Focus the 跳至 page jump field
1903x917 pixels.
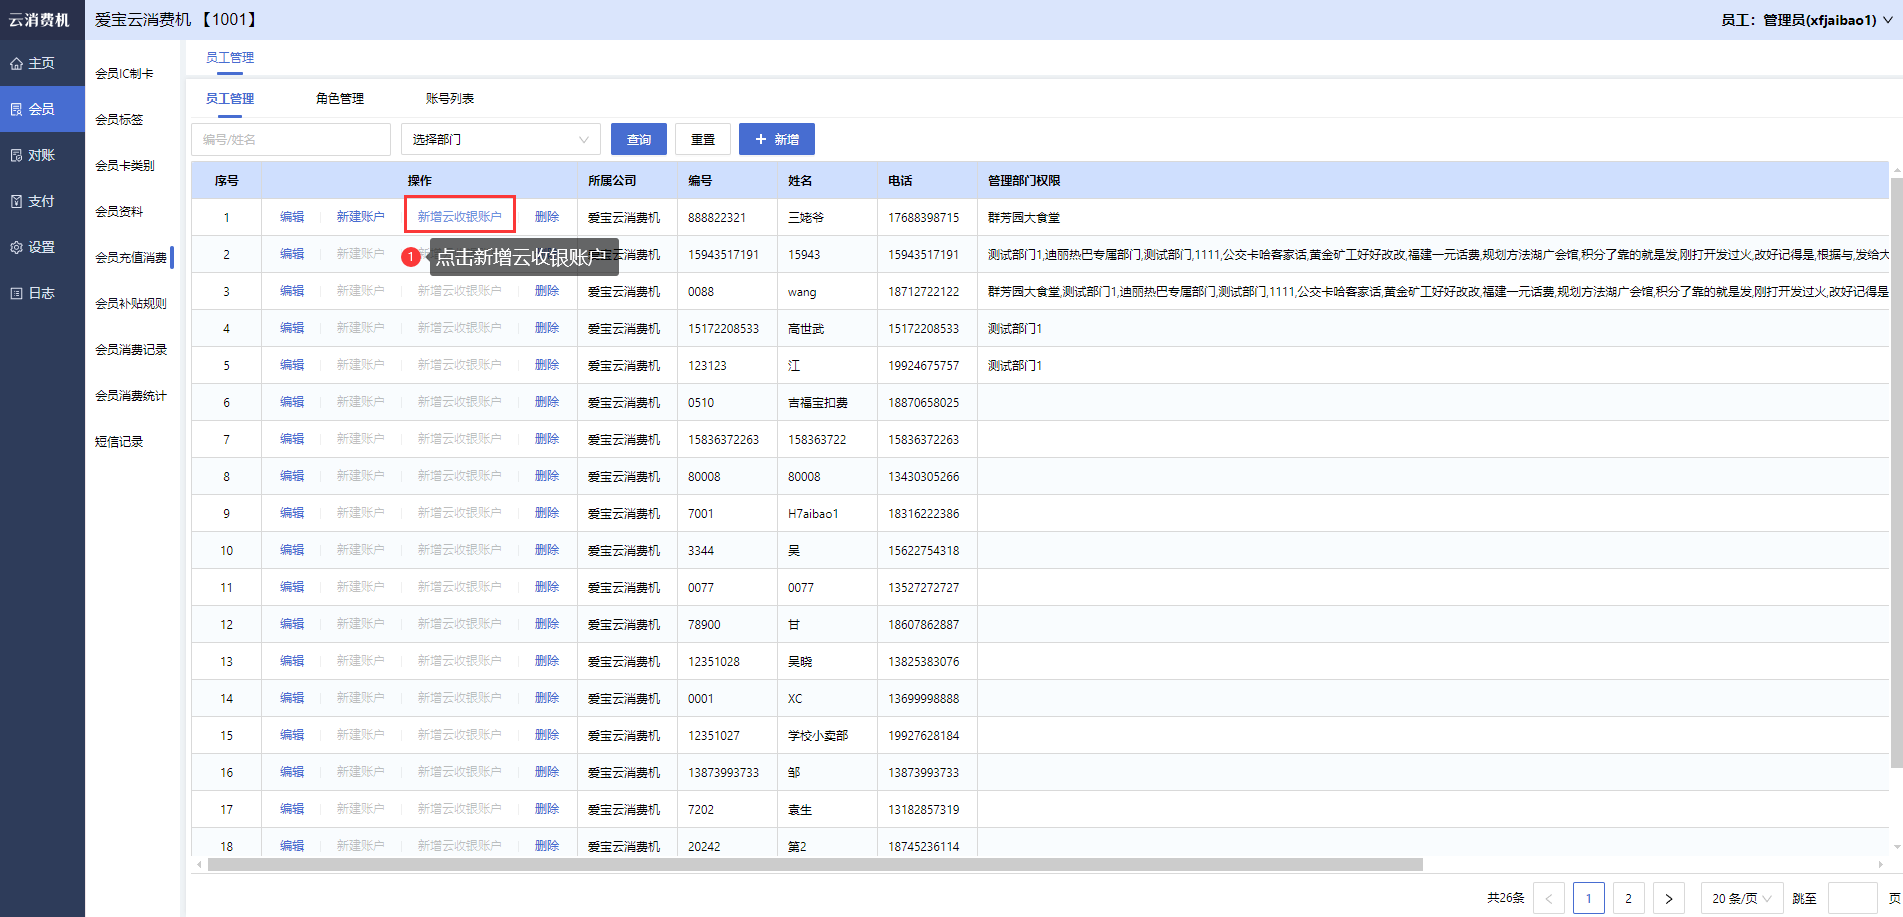click(x=1852, y=898)
